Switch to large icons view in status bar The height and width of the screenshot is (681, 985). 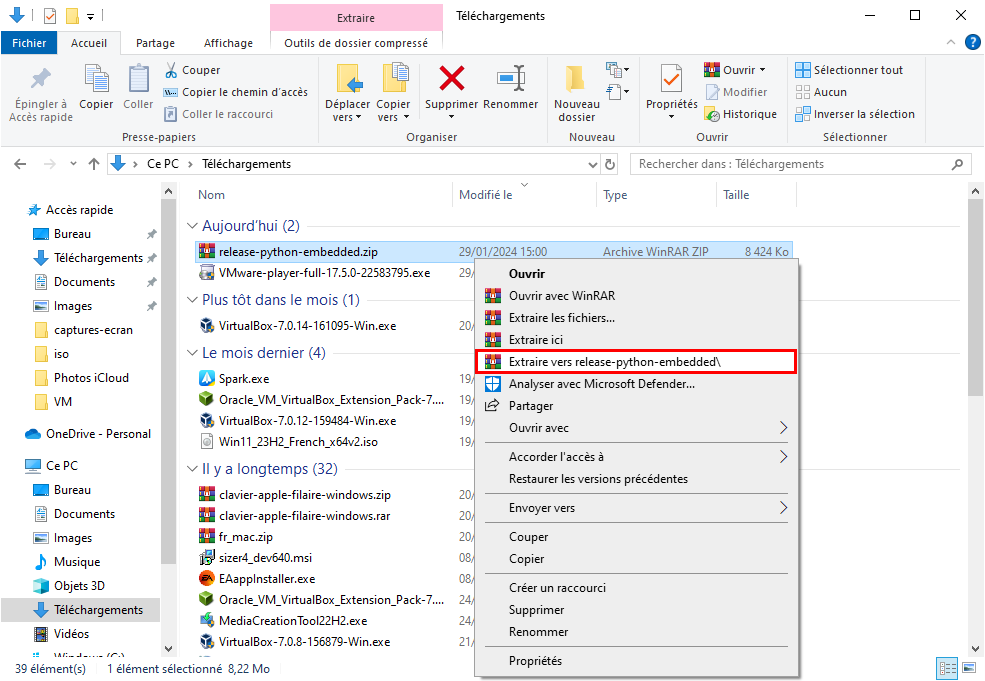point(971,668)
